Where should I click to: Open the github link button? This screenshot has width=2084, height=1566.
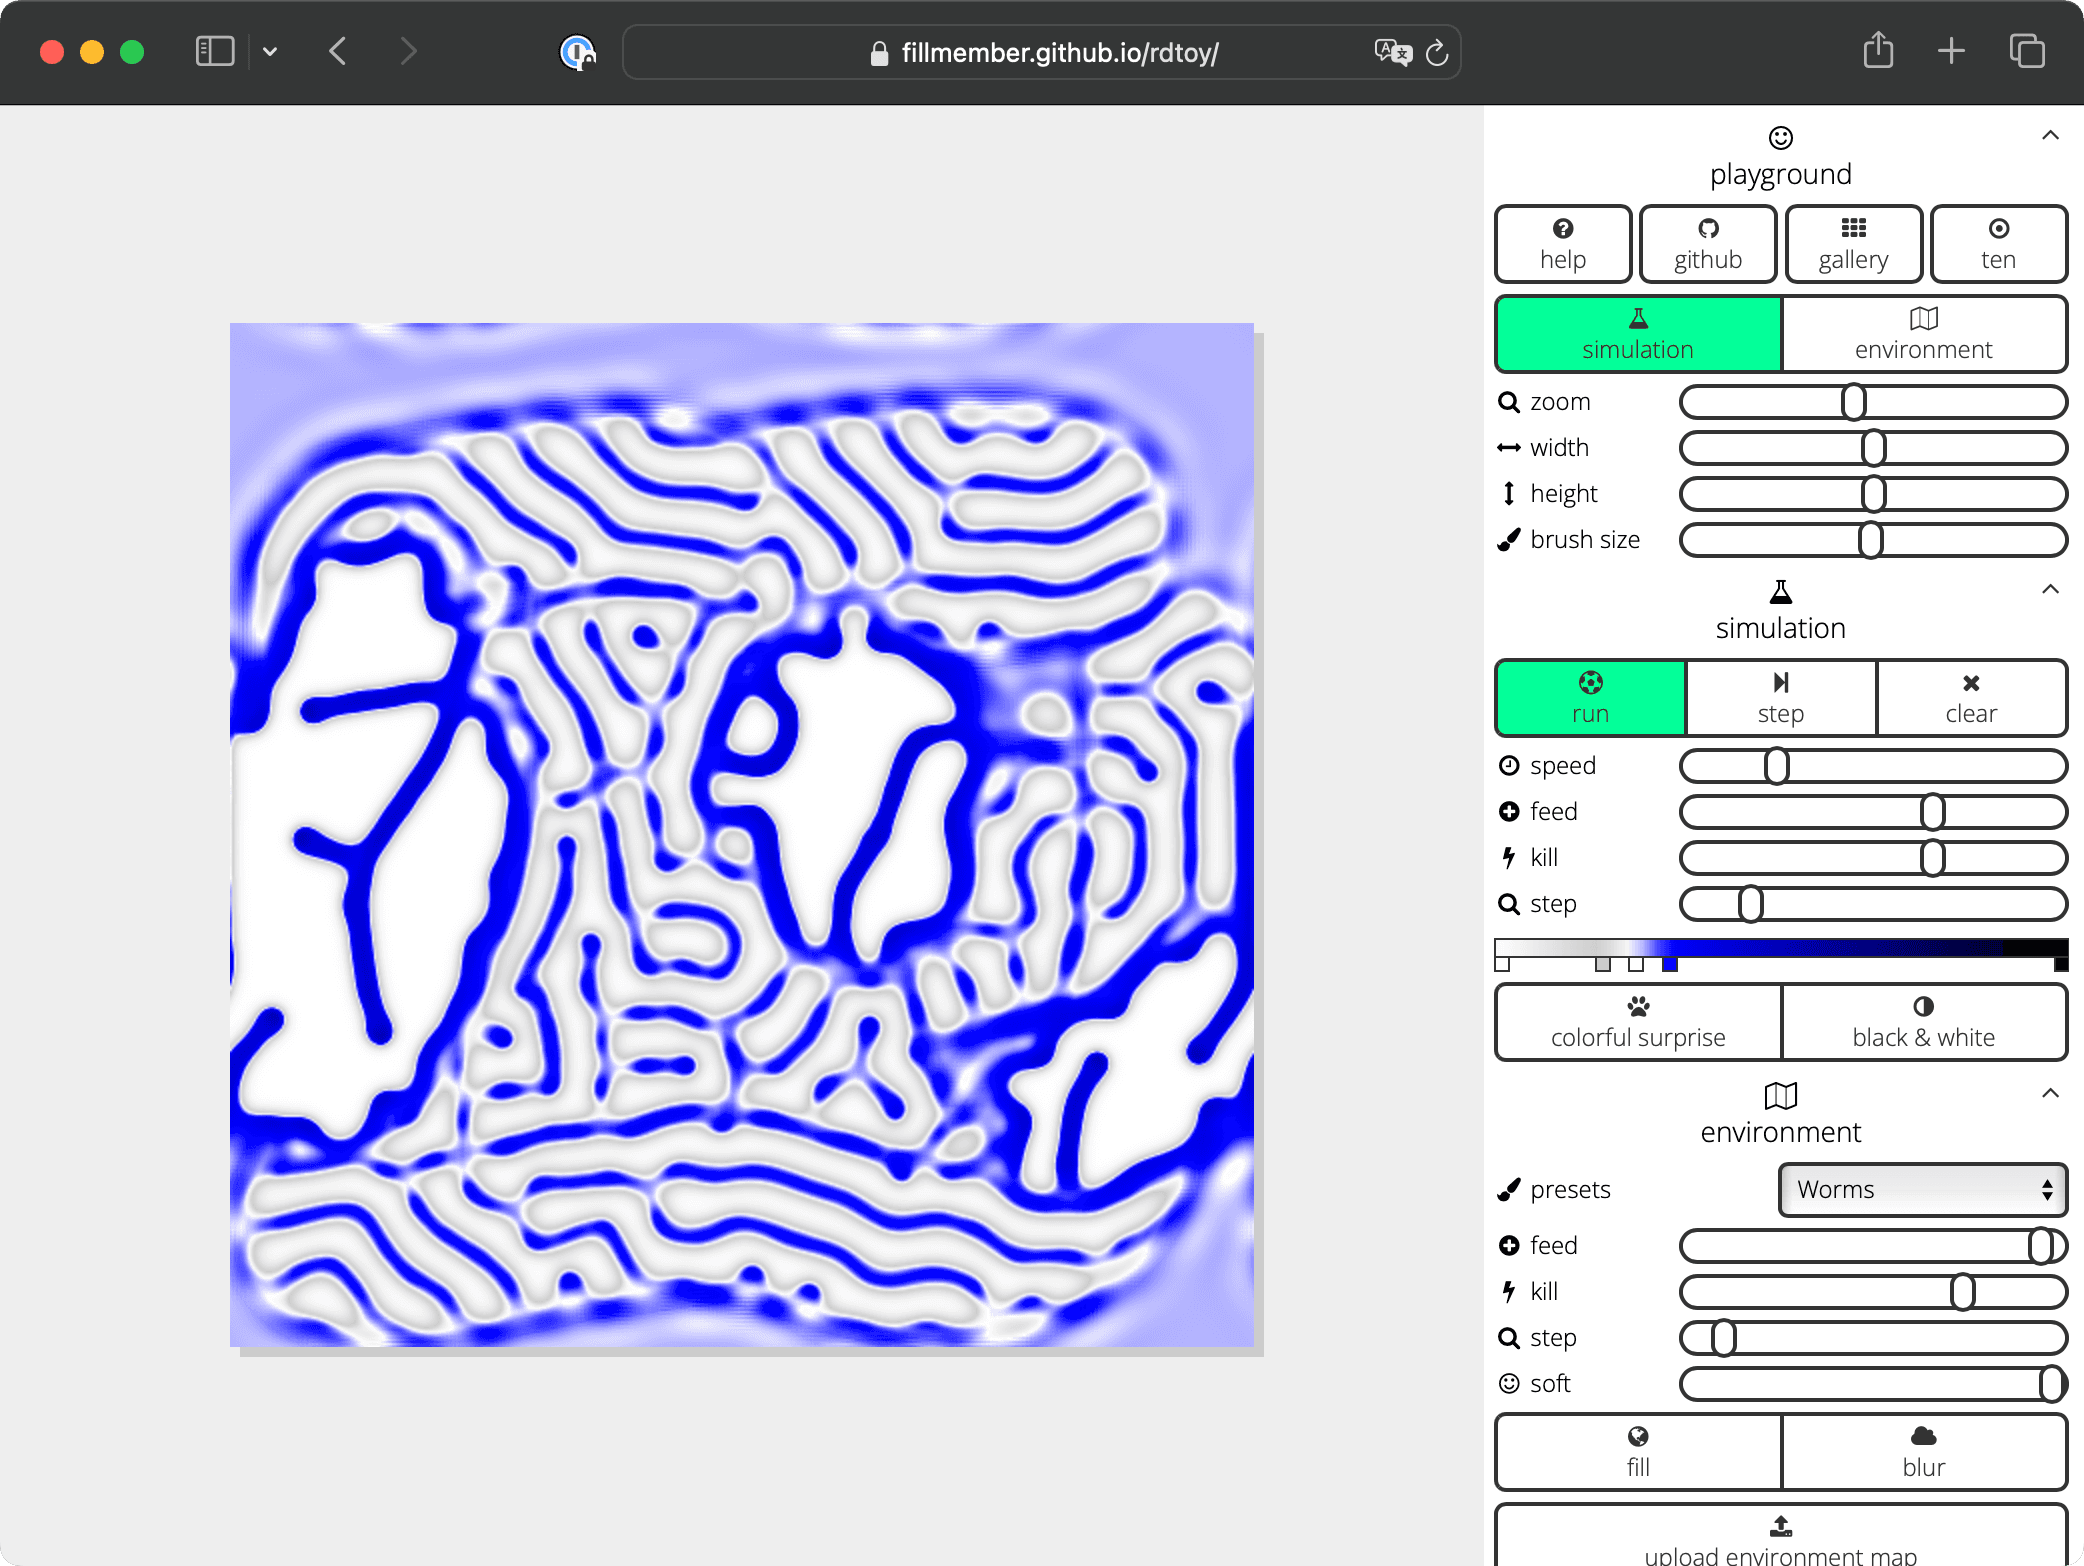(x=1708, y=244)
